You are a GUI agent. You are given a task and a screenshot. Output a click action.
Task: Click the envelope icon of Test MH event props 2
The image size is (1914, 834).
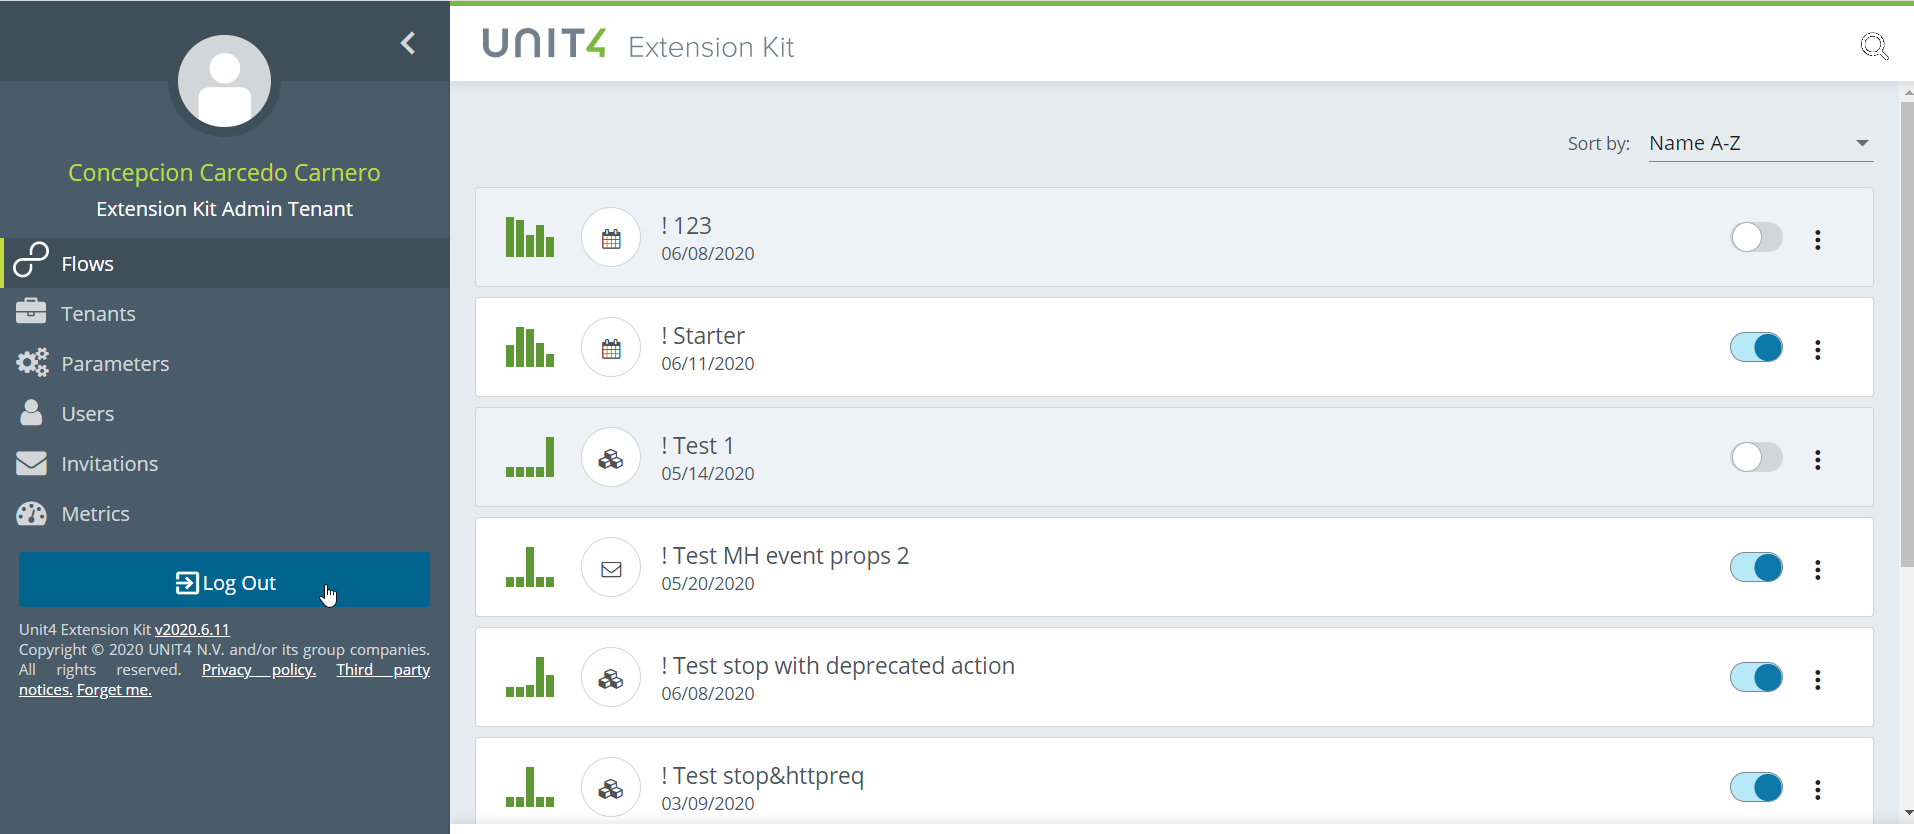[611, 568]
